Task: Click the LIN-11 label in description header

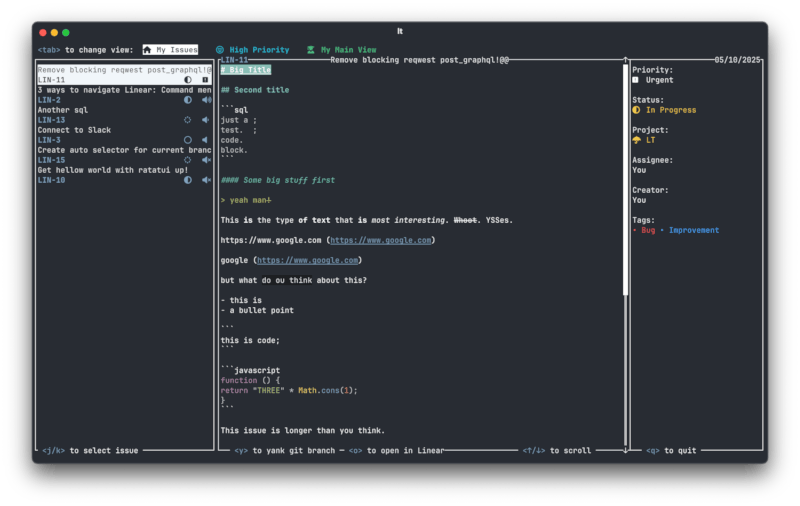Action: click(x=234, y=60)
